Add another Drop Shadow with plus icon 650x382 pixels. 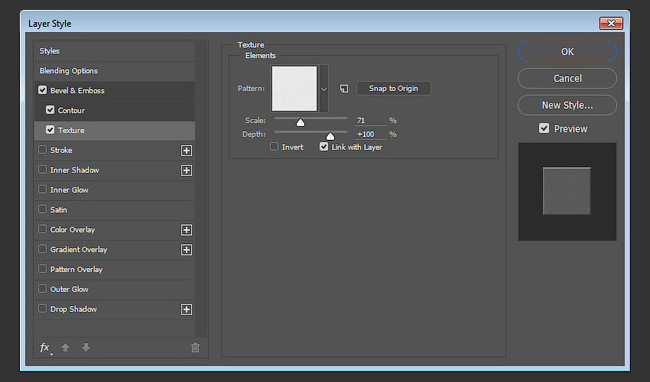coord(187,309)
